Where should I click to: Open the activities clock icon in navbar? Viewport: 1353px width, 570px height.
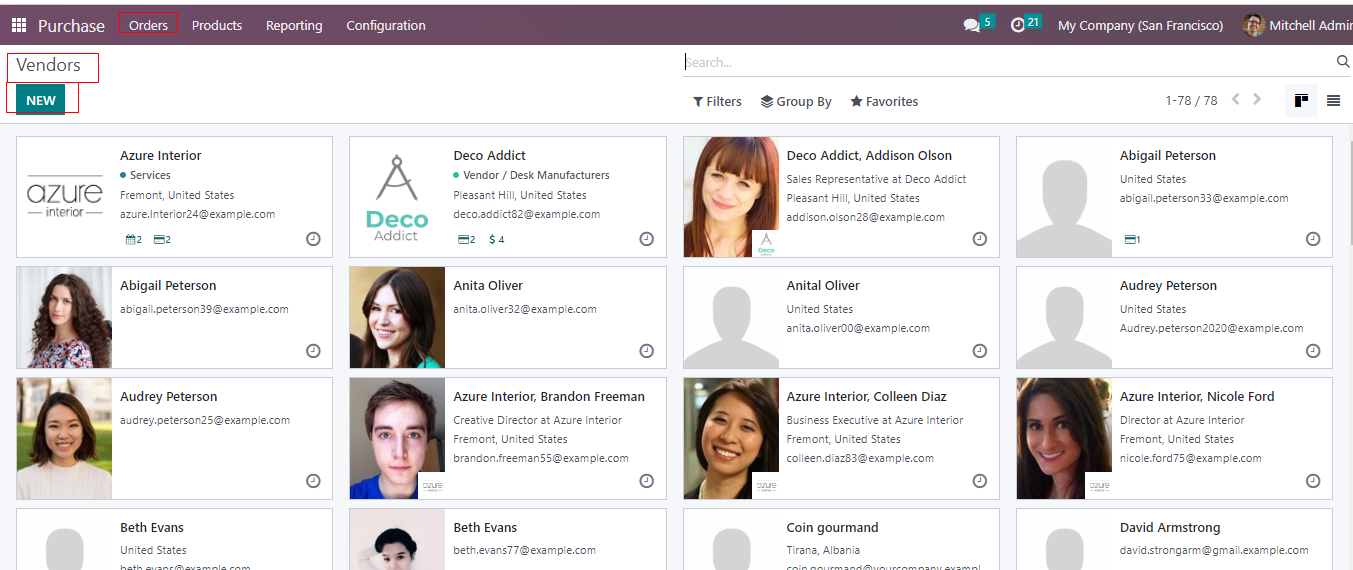click(x=1018, y=26)
